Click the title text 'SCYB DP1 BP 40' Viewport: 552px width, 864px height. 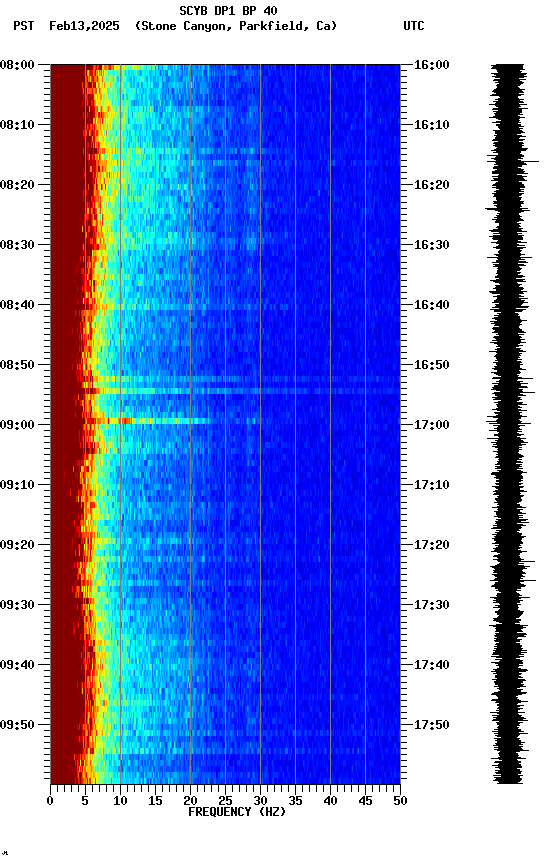coord(228,10)
